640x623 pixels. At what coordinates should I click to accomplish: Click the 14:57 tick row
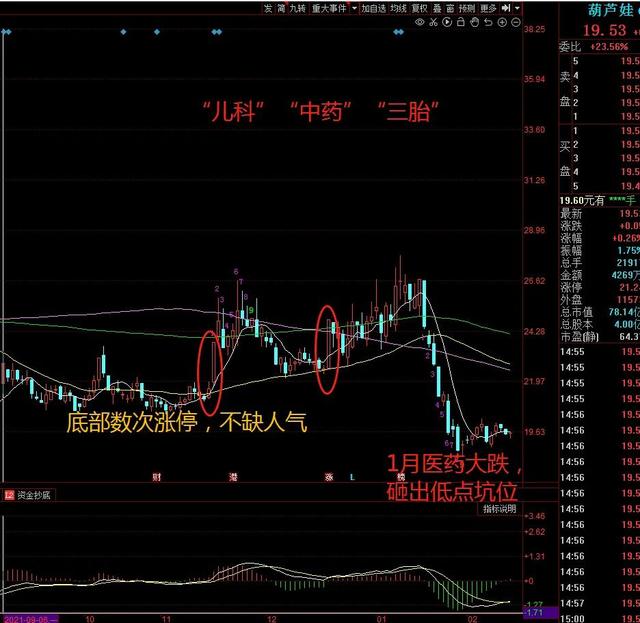[599, 603]
